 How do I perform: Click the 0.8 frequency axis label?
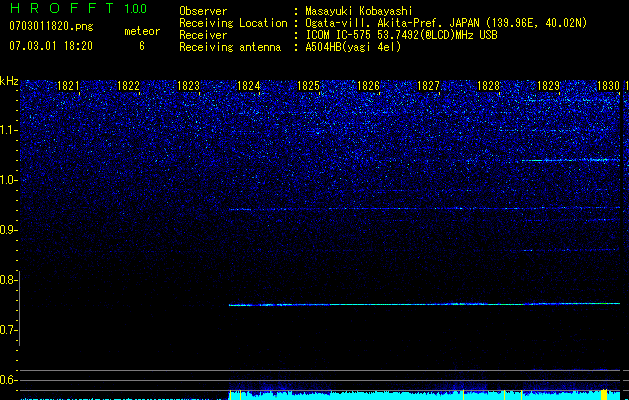pos(8,280)
